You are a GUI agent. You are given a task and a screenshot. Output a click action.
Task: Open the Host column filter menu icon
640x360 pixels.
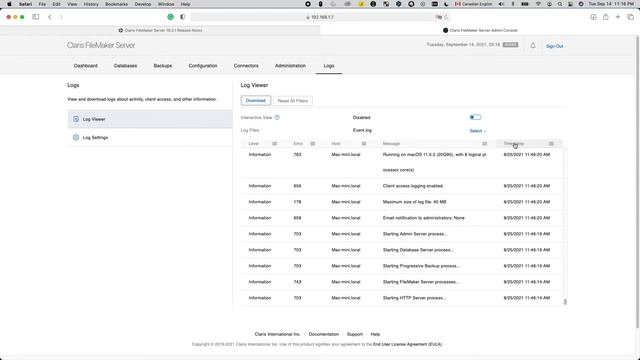[x=364, y=144]
